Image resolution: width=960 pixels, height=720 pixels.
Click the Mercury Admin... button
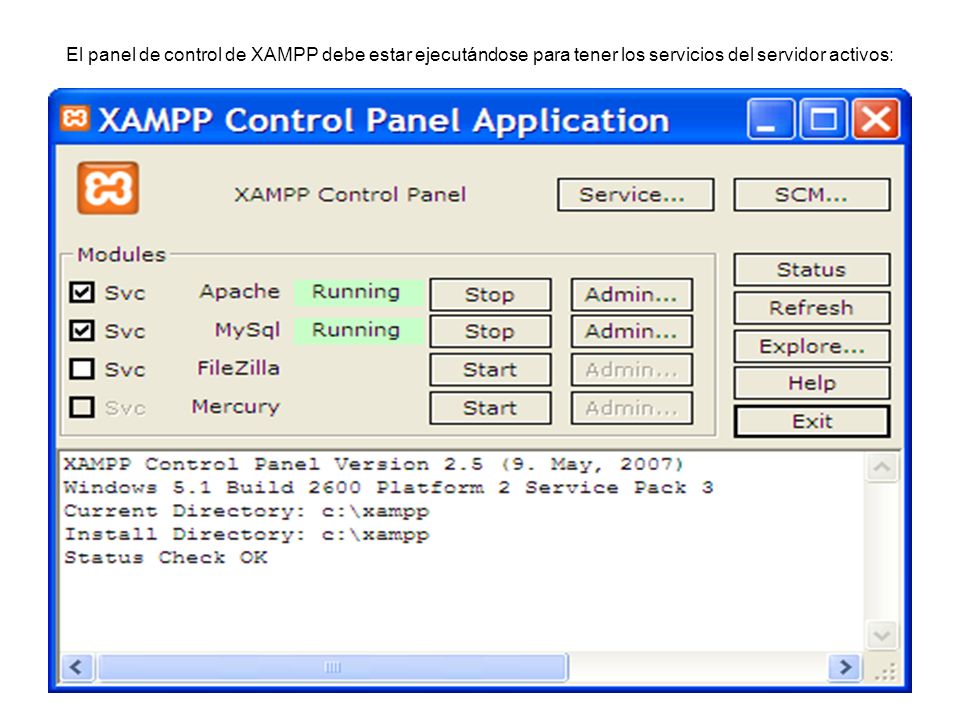tap(632, 408)
